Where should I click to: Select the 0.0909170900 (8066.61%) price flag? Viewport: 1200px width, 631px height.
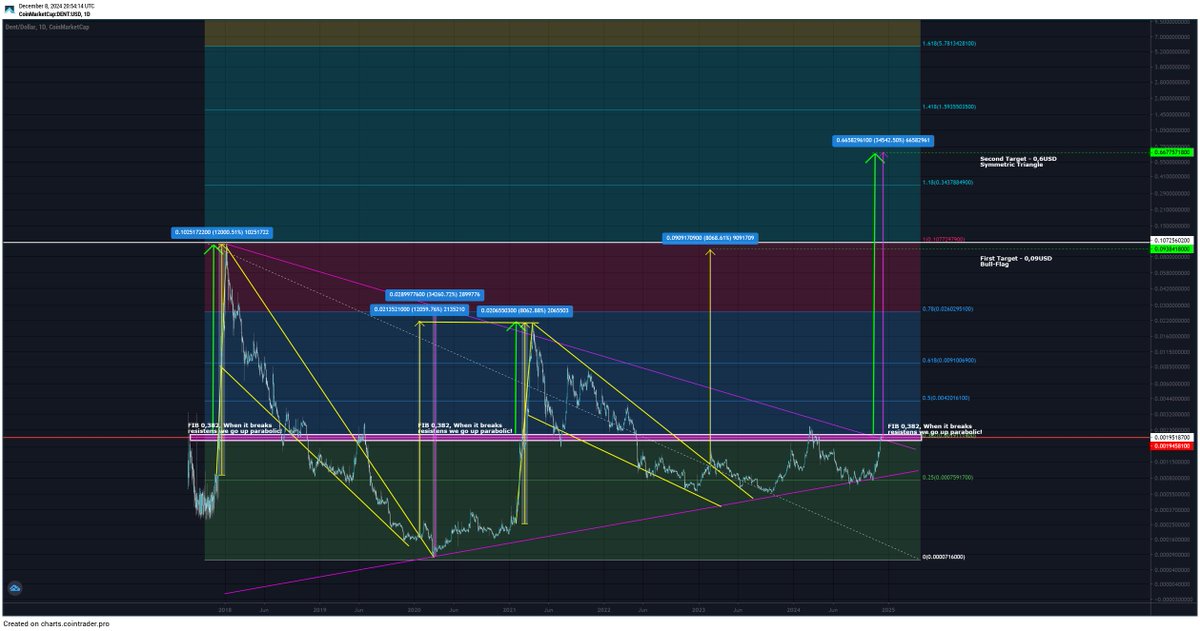coord(711,236)
